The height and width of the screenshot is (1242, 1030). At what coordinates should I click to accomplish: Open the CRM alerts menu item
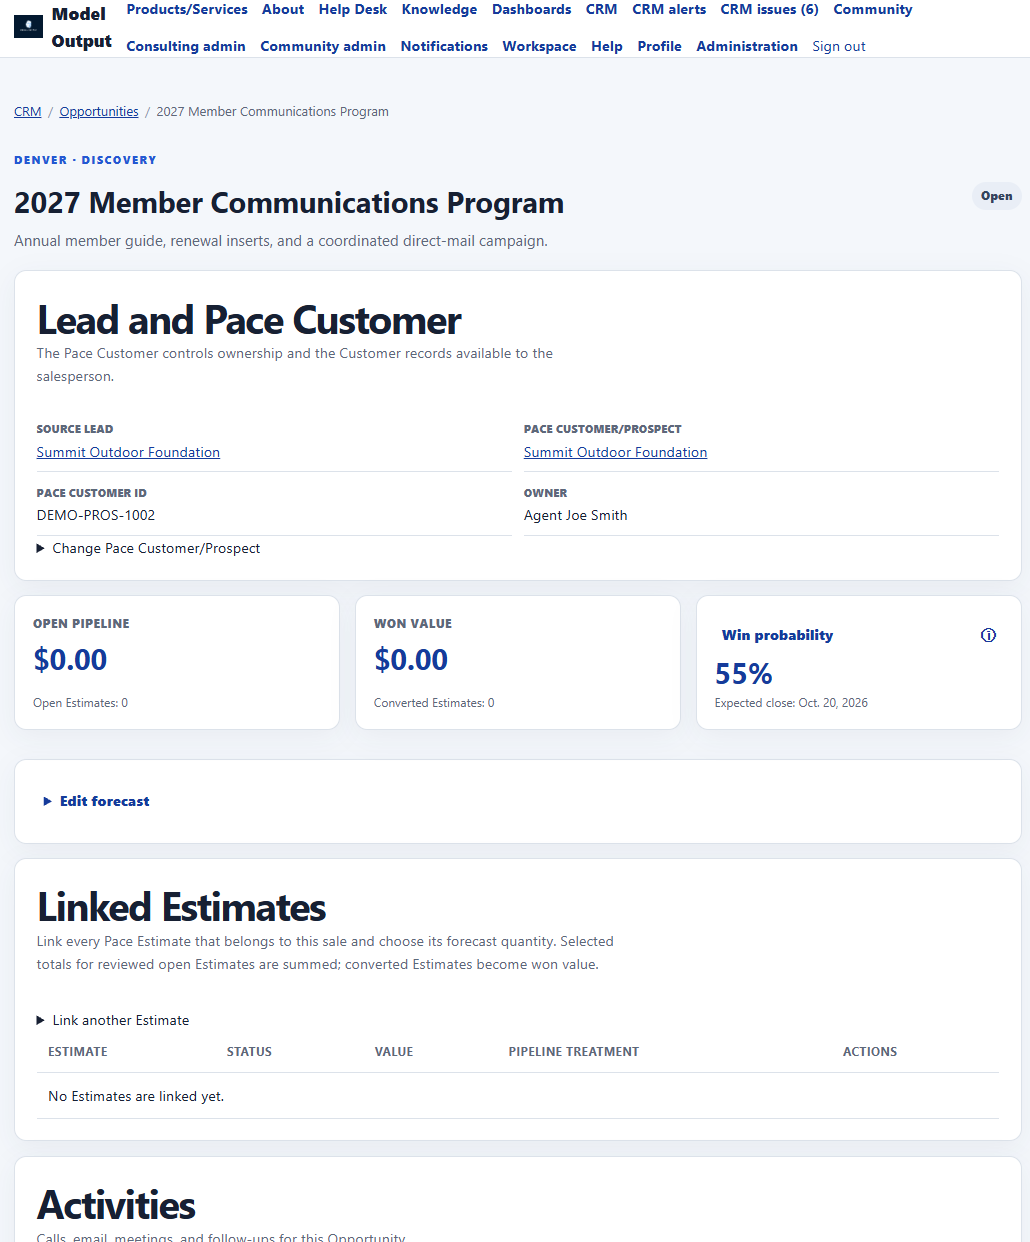tap(669, 9)
